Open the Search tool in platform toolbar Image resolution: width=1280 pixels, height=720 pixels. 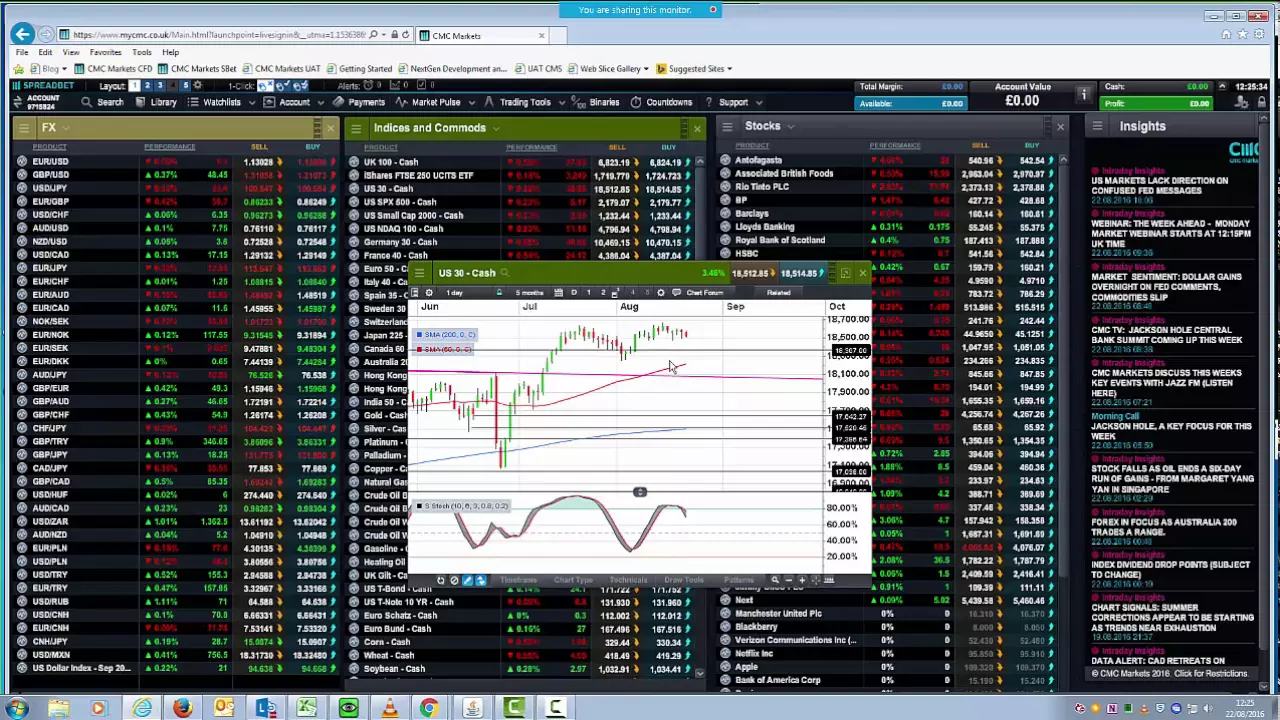point(102,102)
